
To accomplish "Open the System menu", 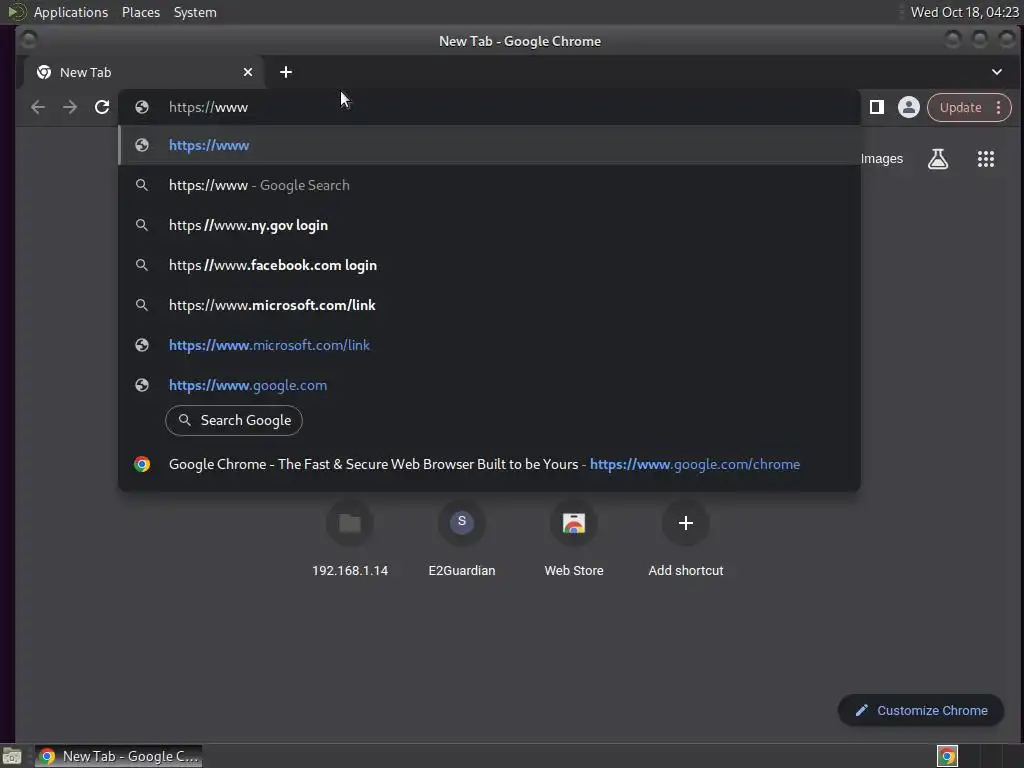I will [x=195, y=12].
